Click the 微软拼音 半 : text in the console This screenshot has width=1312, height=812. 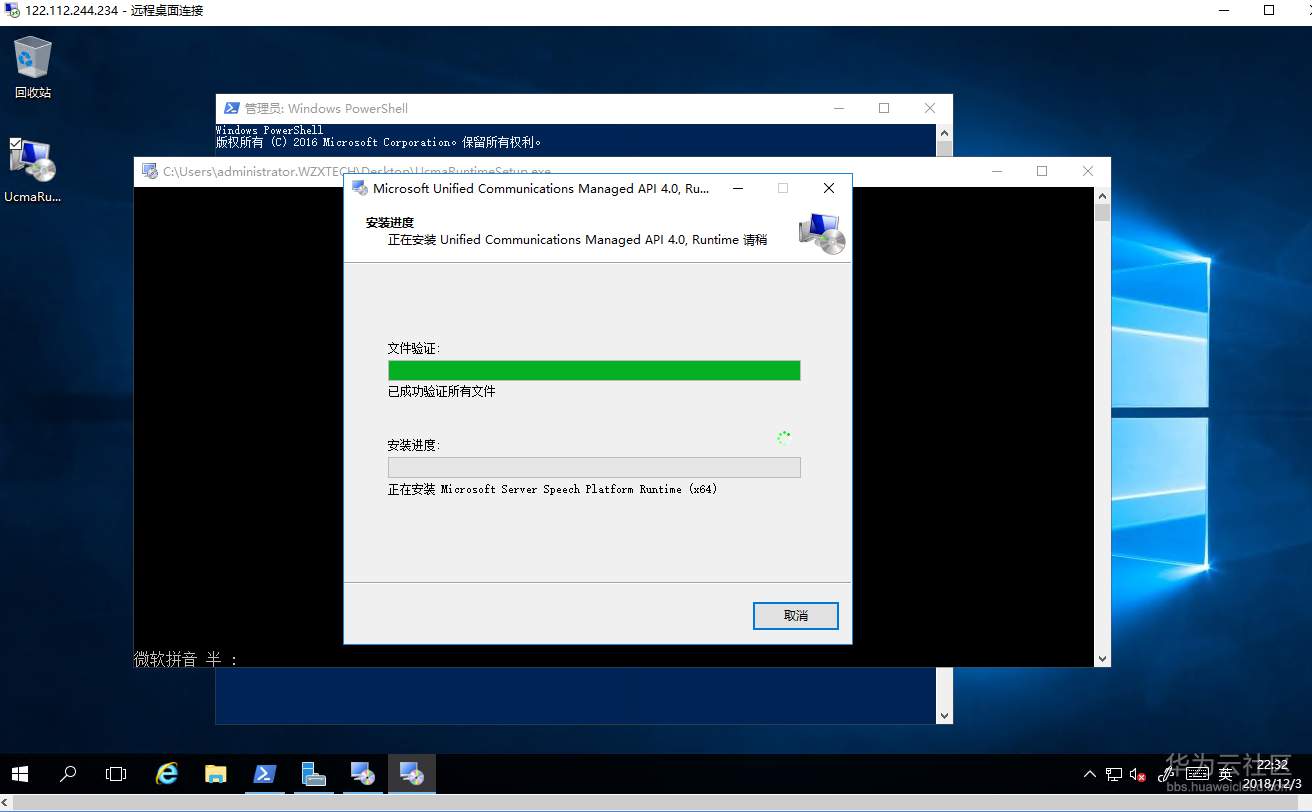[x=187, y=659]
